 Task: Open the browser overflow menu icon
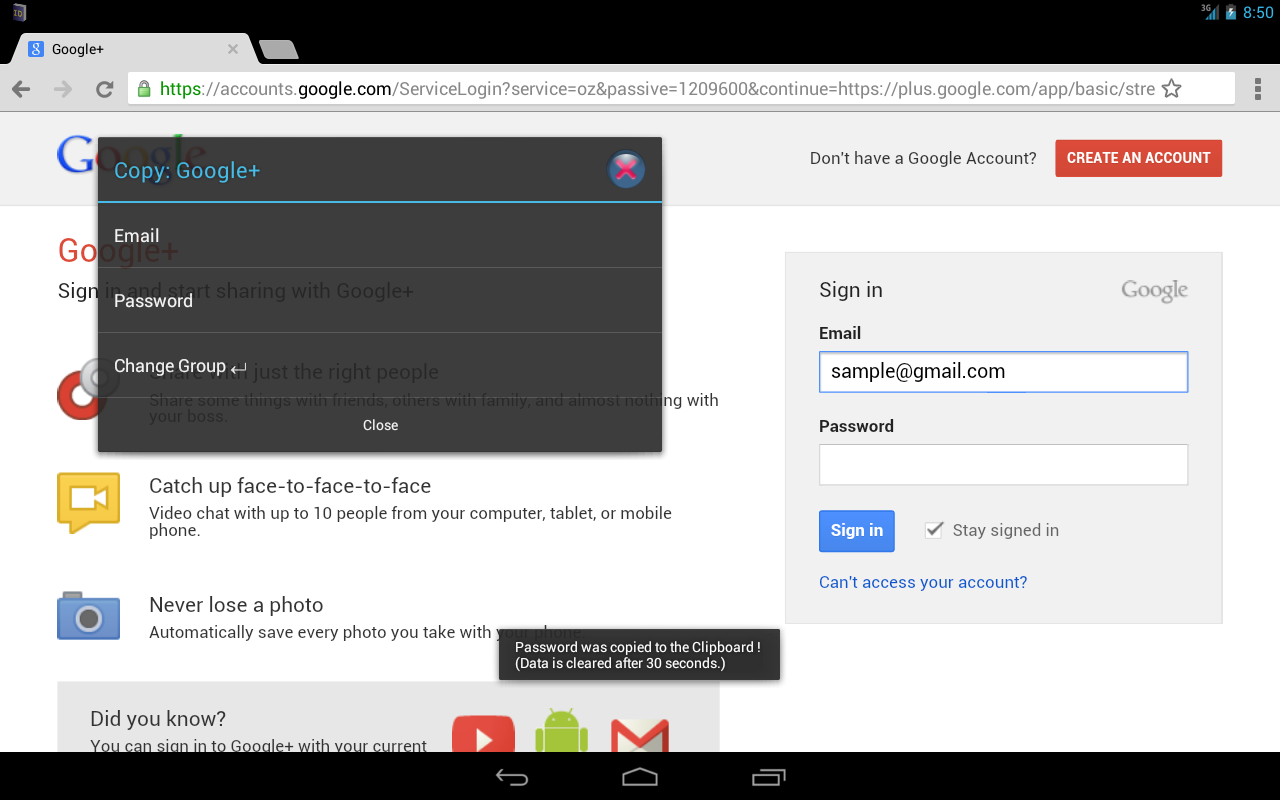click(x=1258, y=88)
